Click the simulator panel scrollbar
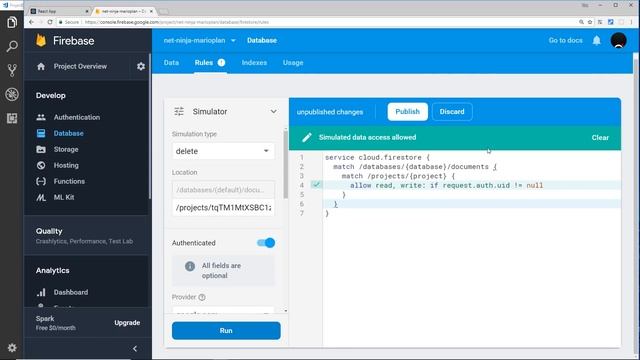 pyautogui.click(x=285, y=164)
